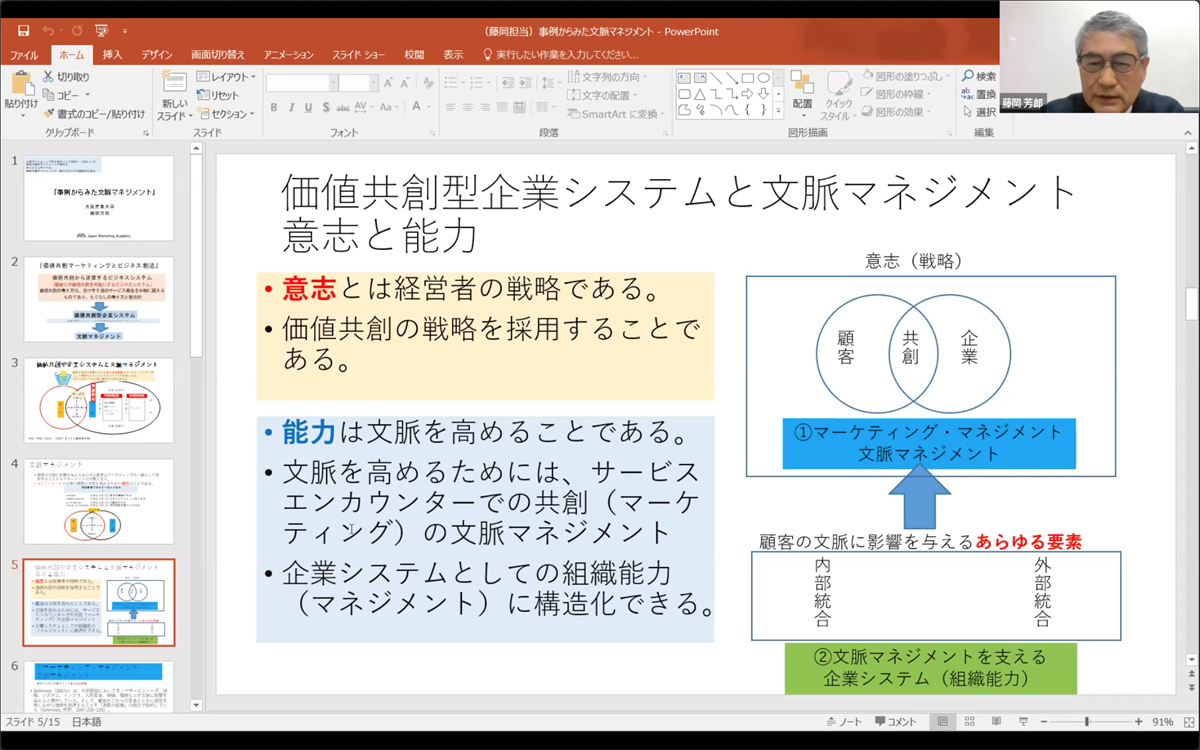Image resolution: width=1200 pixels, height=750 pixels.
Task: Justify text alignment icon
Action: coord(502,107)
